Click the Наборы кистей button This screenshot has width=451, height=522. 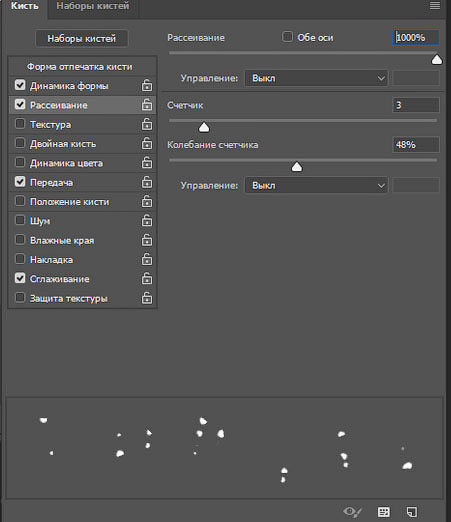pyautogui.click(x=82, y=38)
